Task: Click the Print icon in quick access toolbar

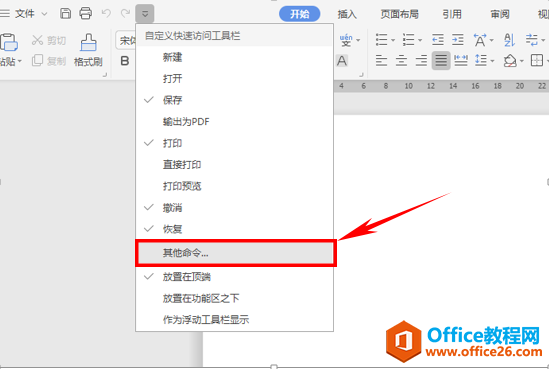Action: (x=85, y=14)
